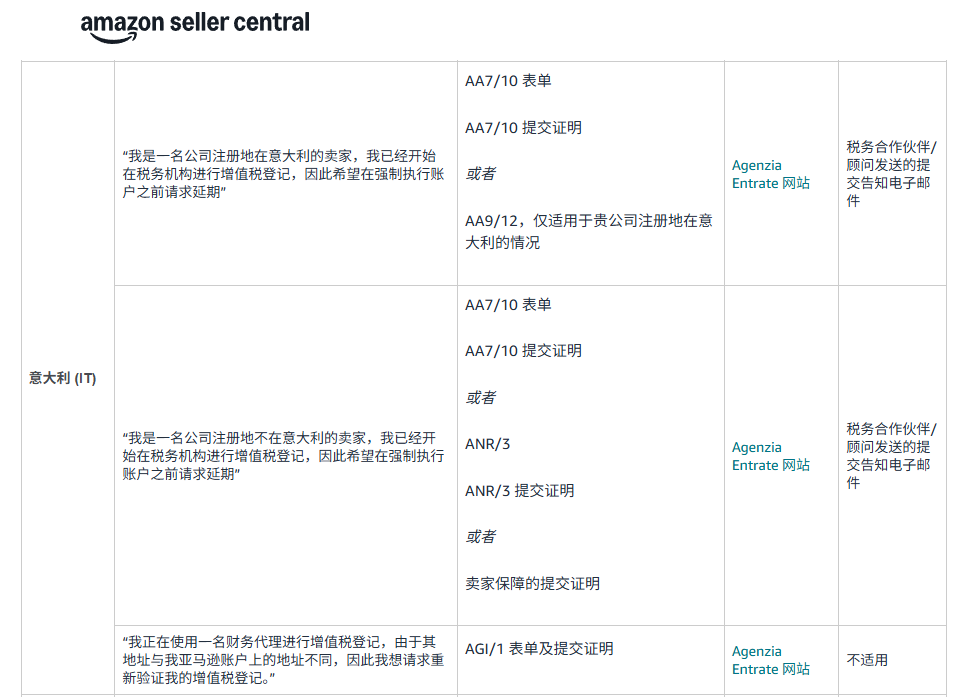
Task: Click the tax partner email cell in first row
Action: [x=890, y=174]
